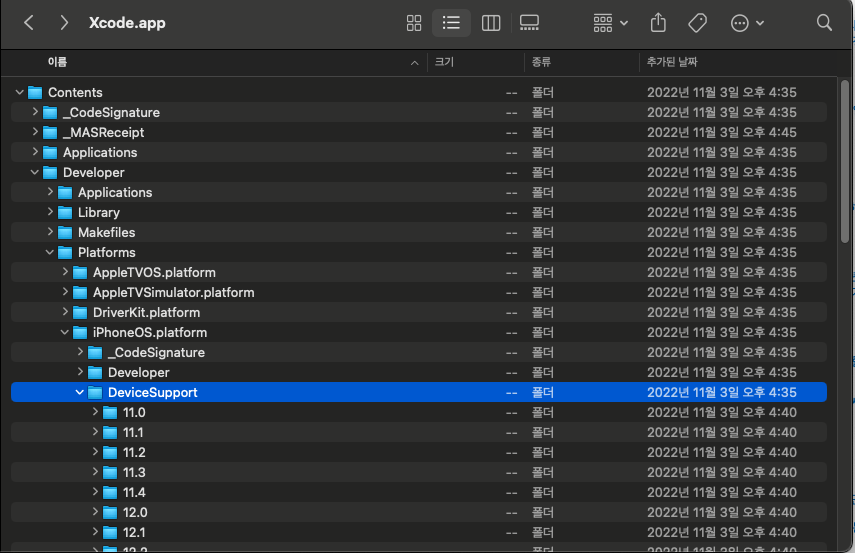Open the tag editor icon
The width and height of the screenshot is (855, 553).
(x=697, y=23)
